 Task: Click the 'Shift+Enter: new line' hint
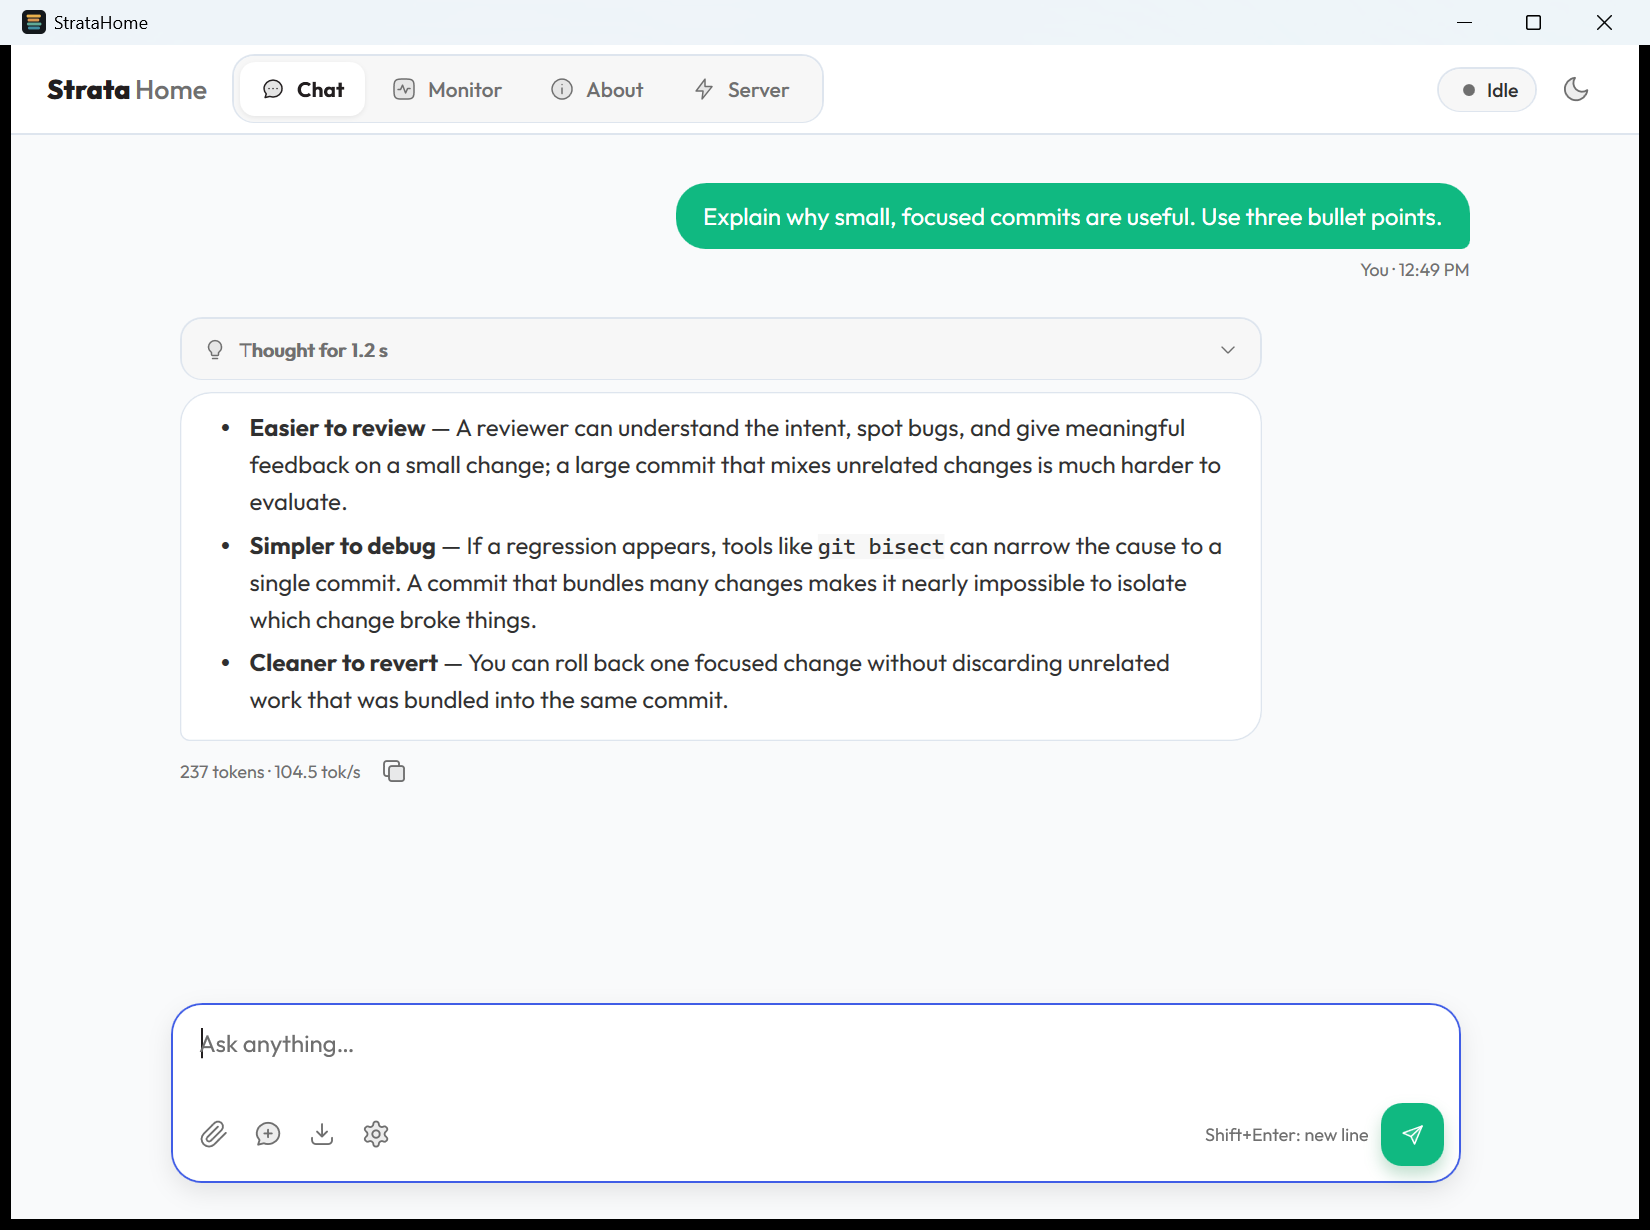pos(1286,1135)
